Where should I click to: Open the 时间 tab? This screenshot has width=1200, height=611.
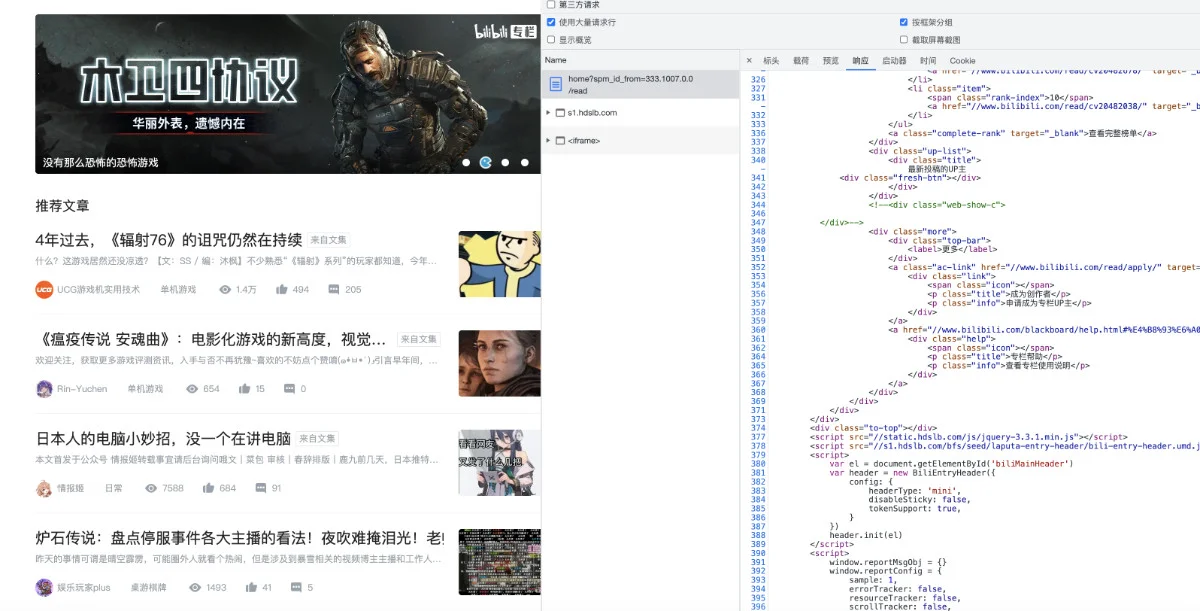(x=929, y=61)
